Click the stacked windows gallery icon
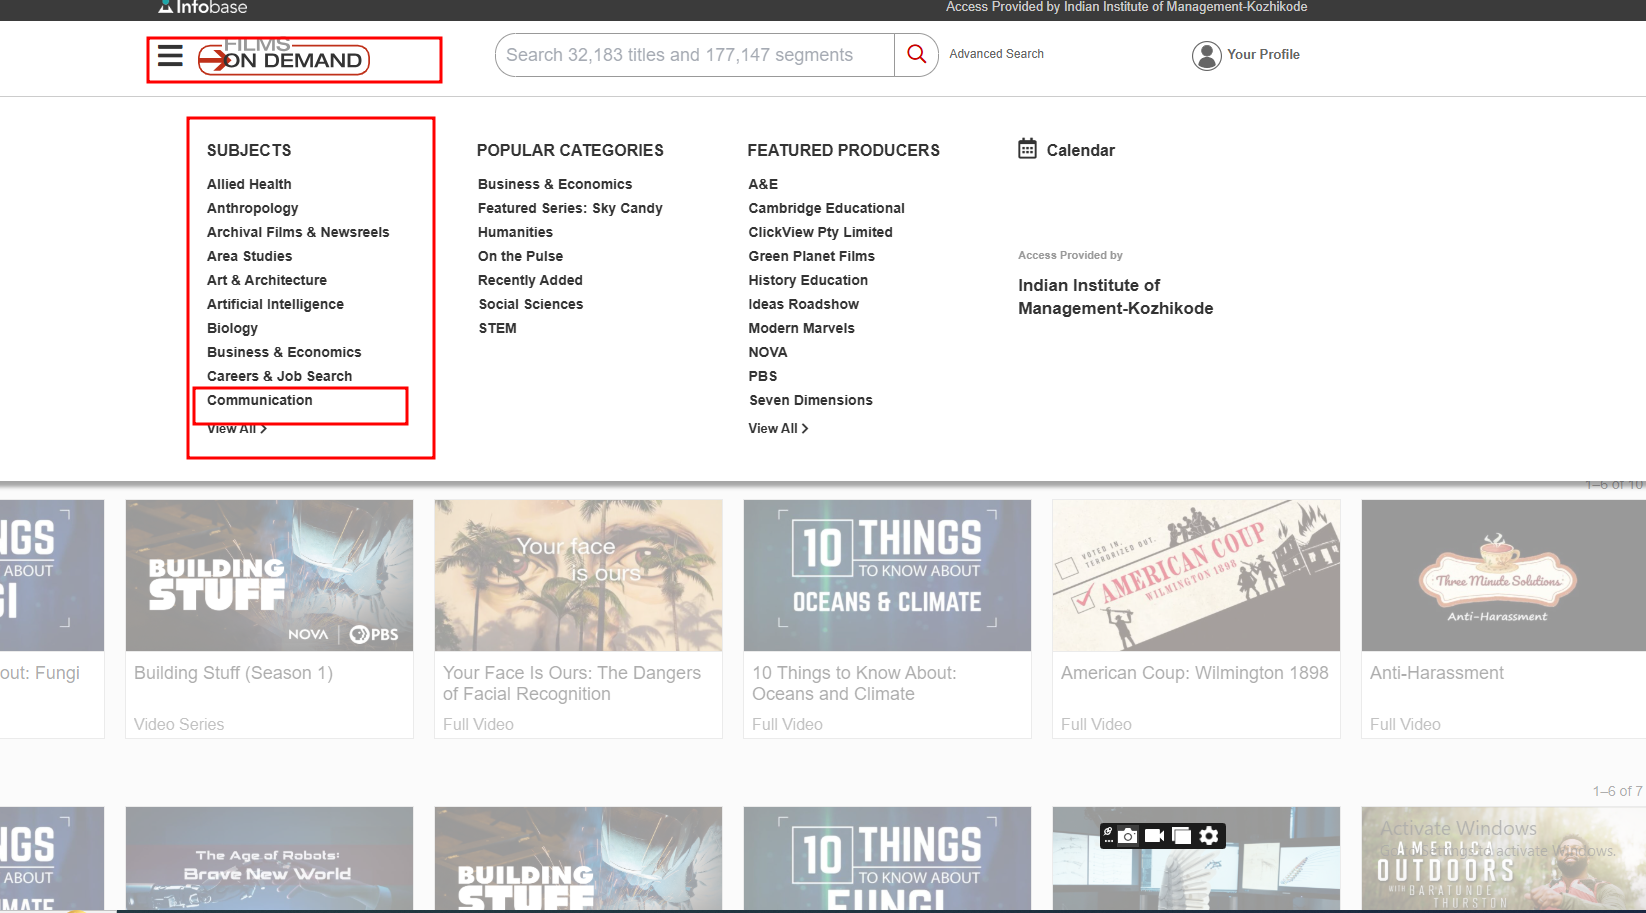Viewport: 1646px width, 913px height. [x=1181, y=836]
